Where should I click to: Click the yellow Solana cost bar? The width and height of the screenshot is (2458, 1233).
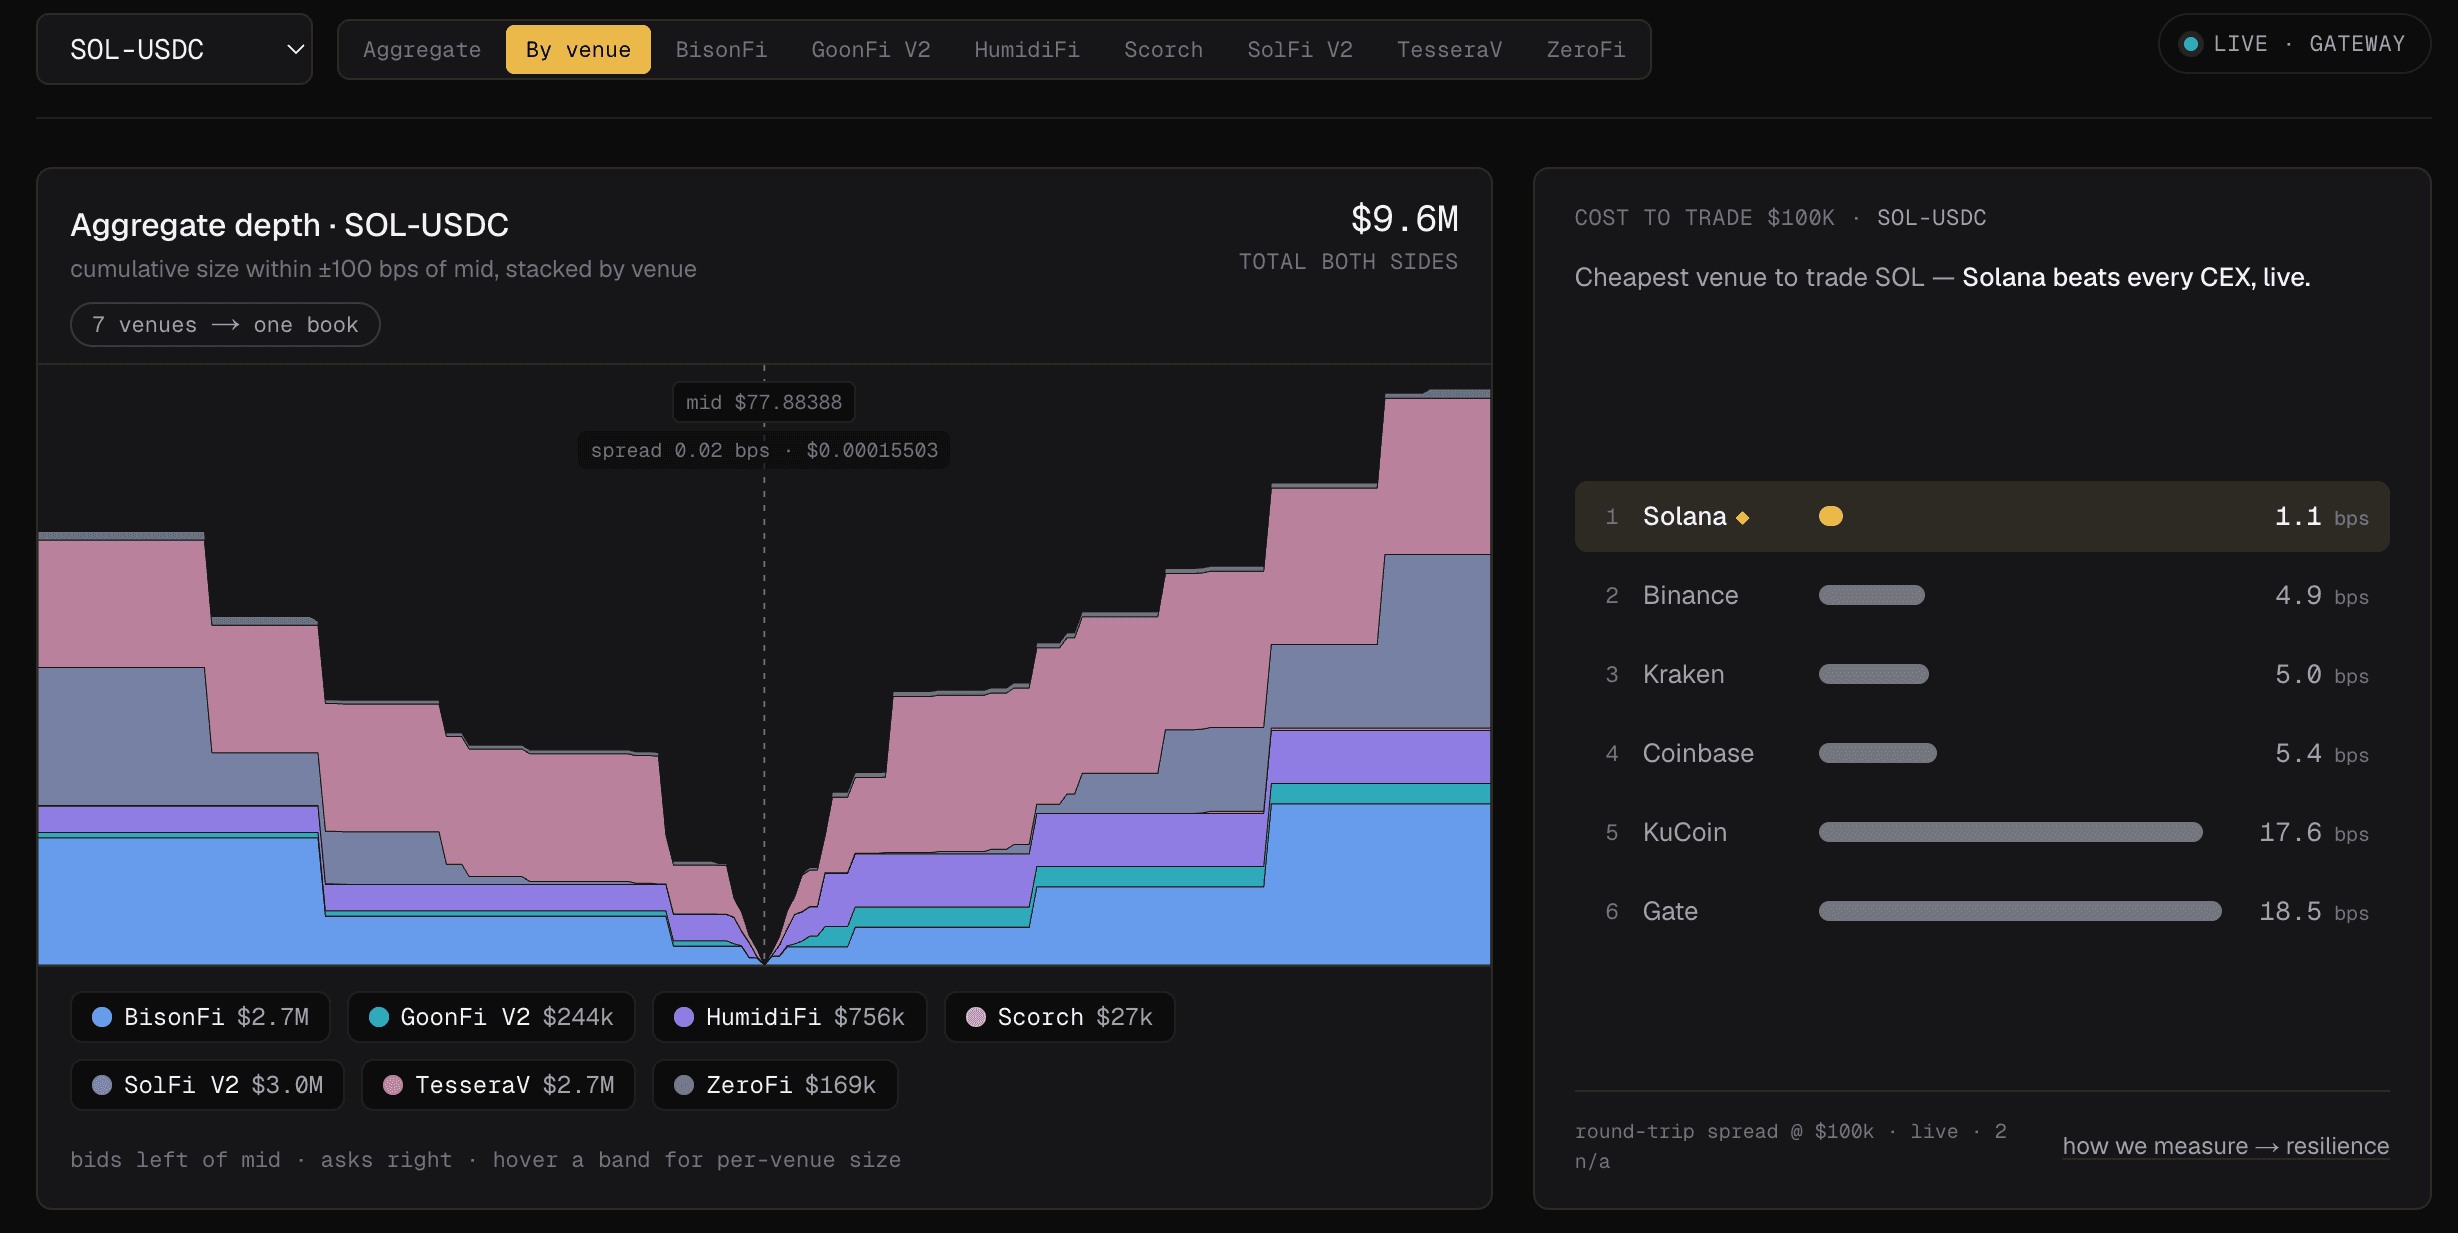[x=1831, y=516]
